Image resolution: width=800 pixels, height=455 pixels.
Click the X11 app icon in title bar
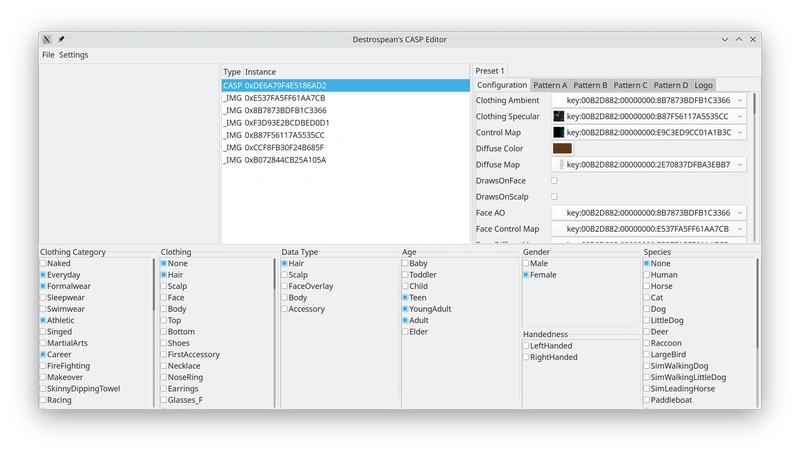(x=48, y=39)
